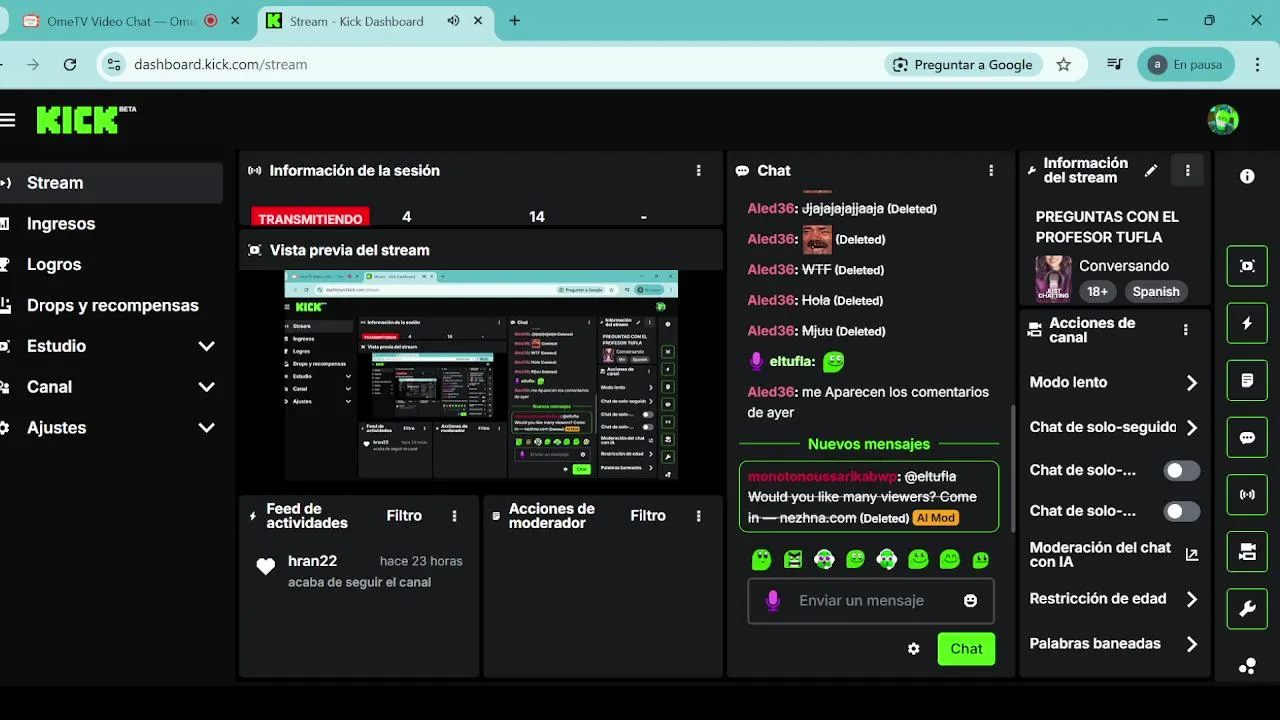
Task: Click the heart icon beside hran22
Action: (x=265, y=567)
